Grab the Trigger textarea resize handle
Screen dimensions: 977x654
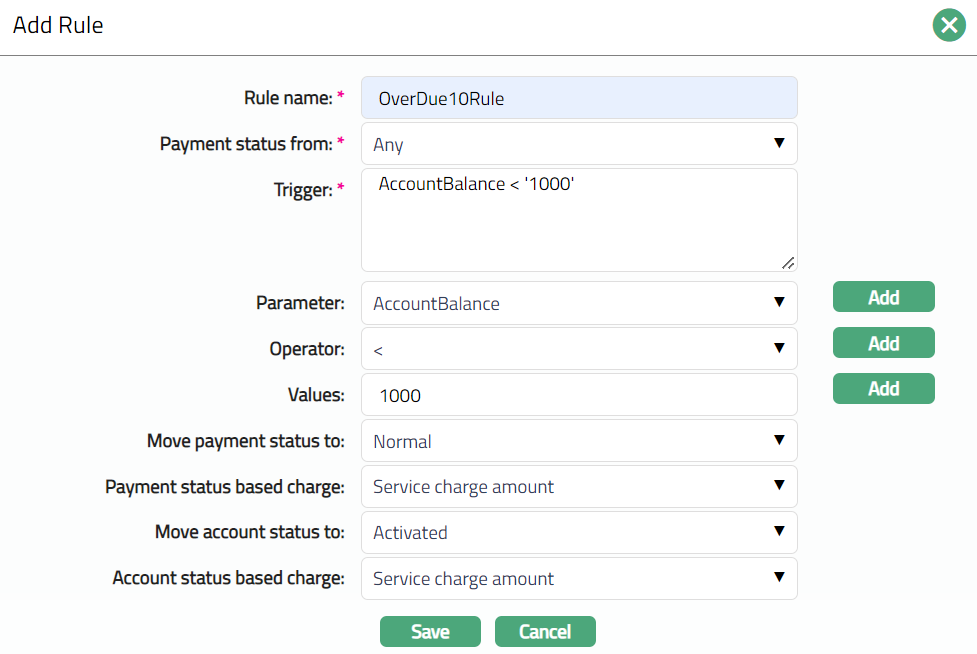coord(788,263)
